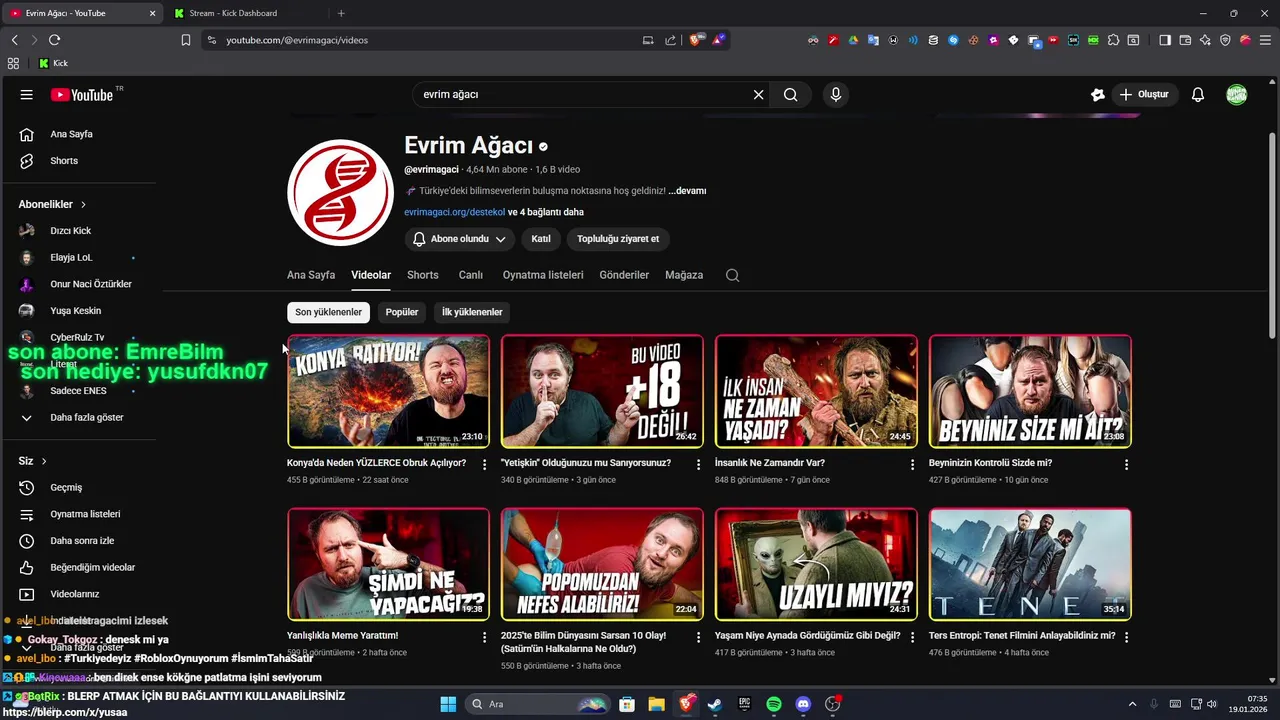Open a new browser tab

[341, 13]
